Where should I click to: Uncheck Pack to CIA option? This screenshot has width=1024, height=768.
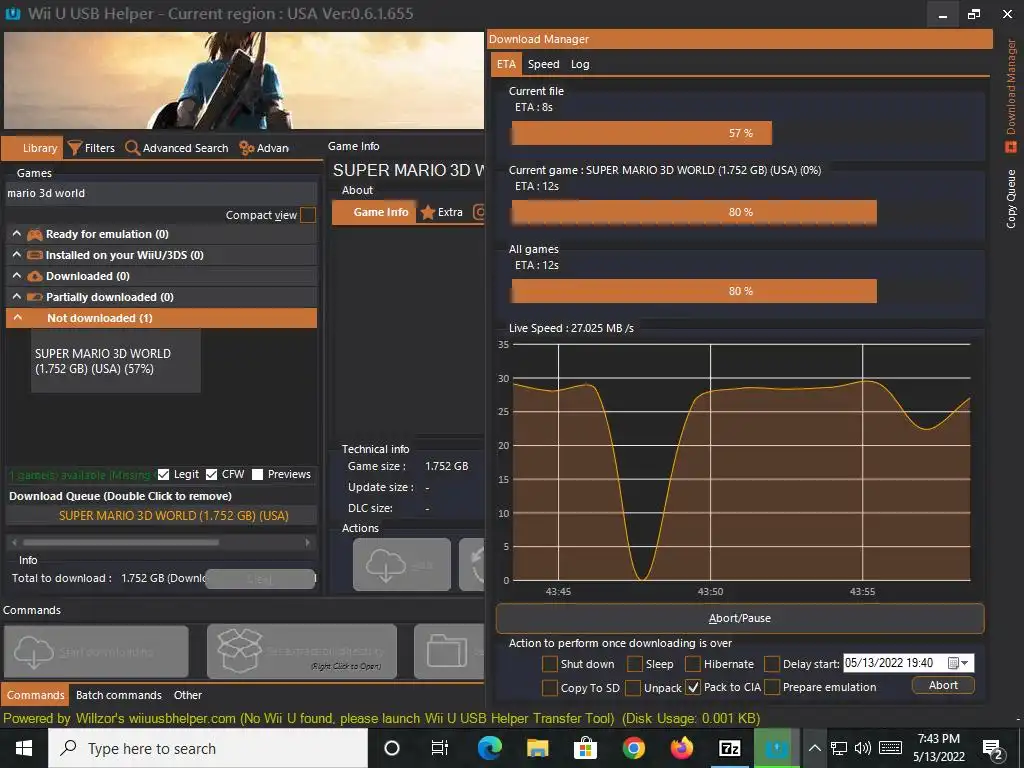[693, 688]
